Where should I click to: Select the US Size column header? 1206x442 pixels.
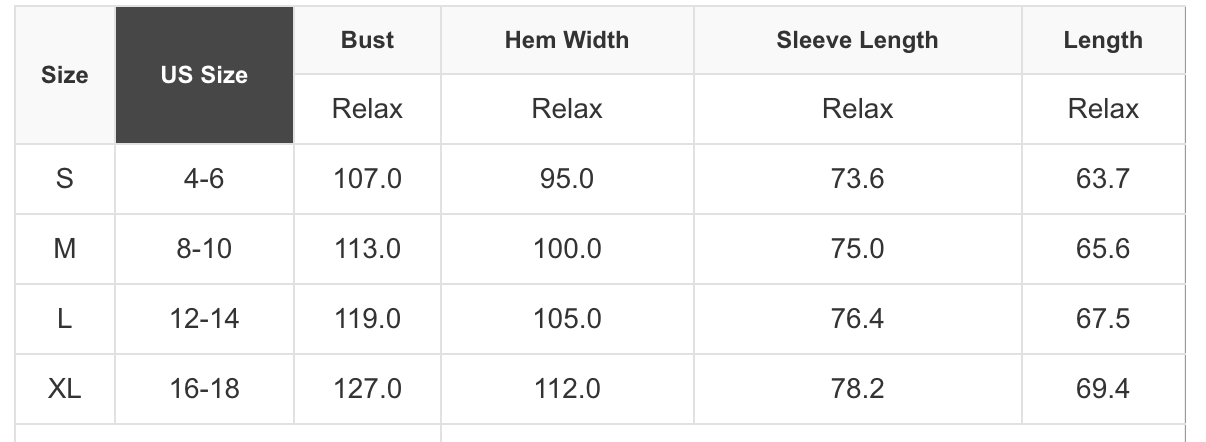(x=204, y=75)
